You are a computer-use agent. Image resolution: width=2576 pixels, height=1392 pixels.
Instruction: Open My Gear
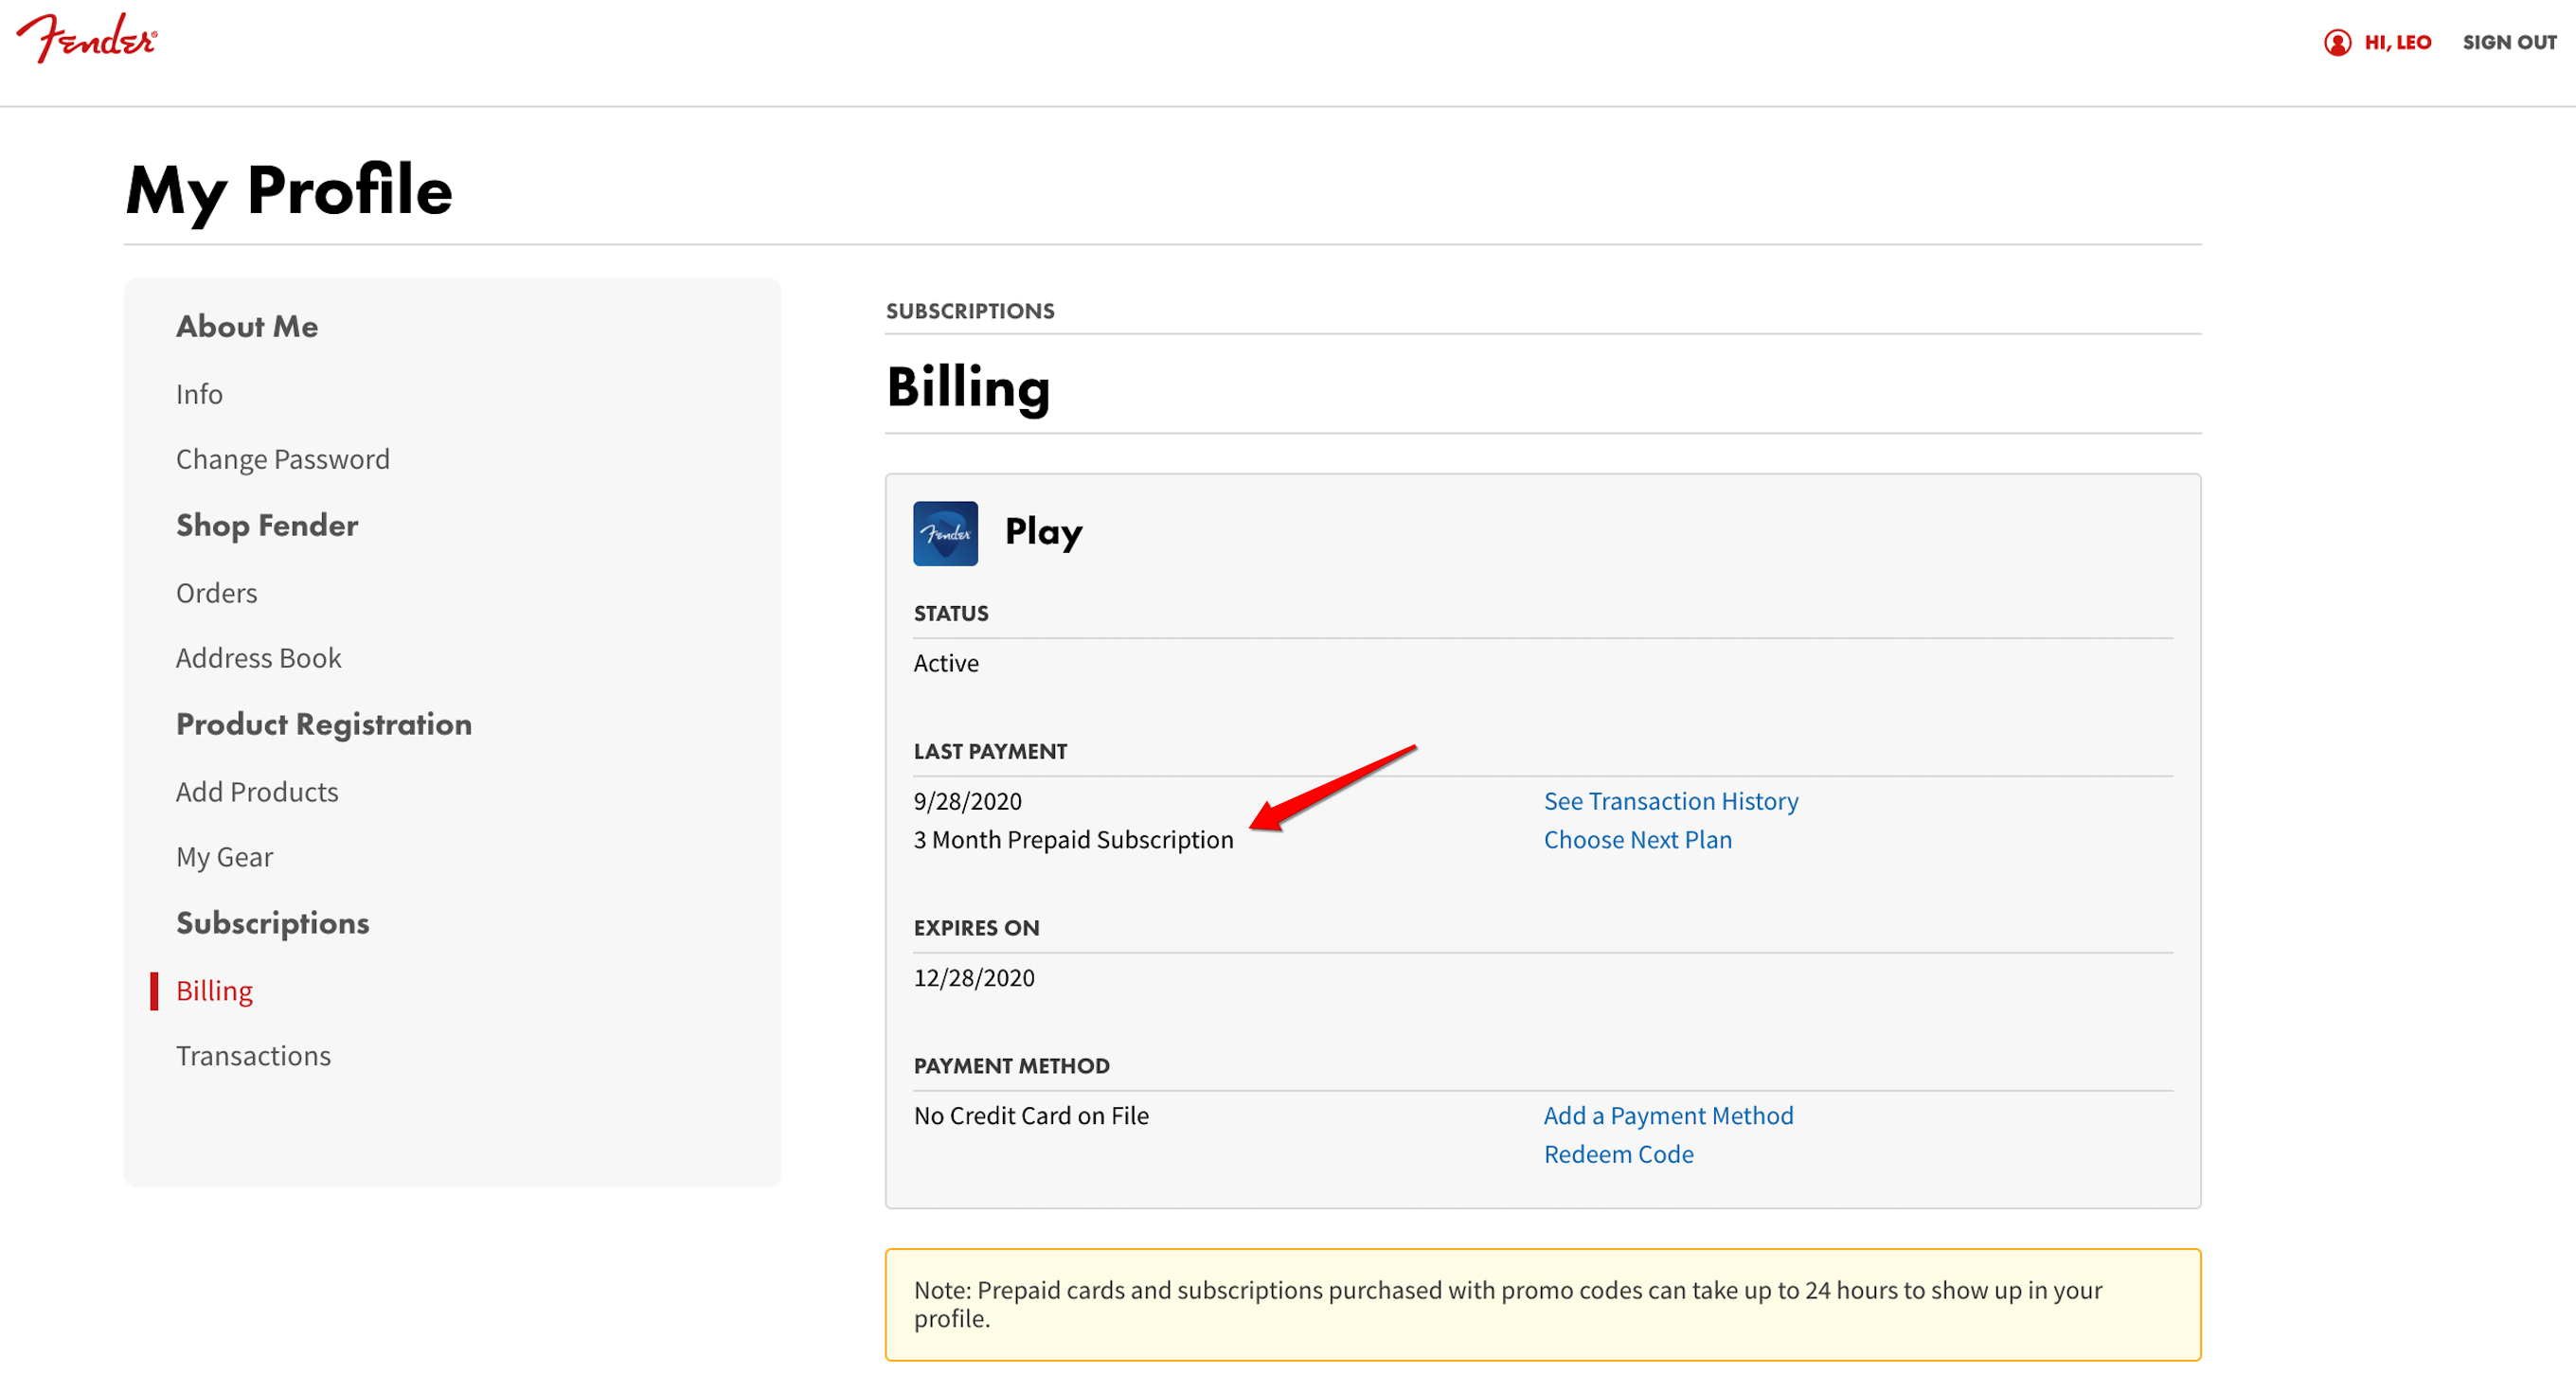coord(225,857)
